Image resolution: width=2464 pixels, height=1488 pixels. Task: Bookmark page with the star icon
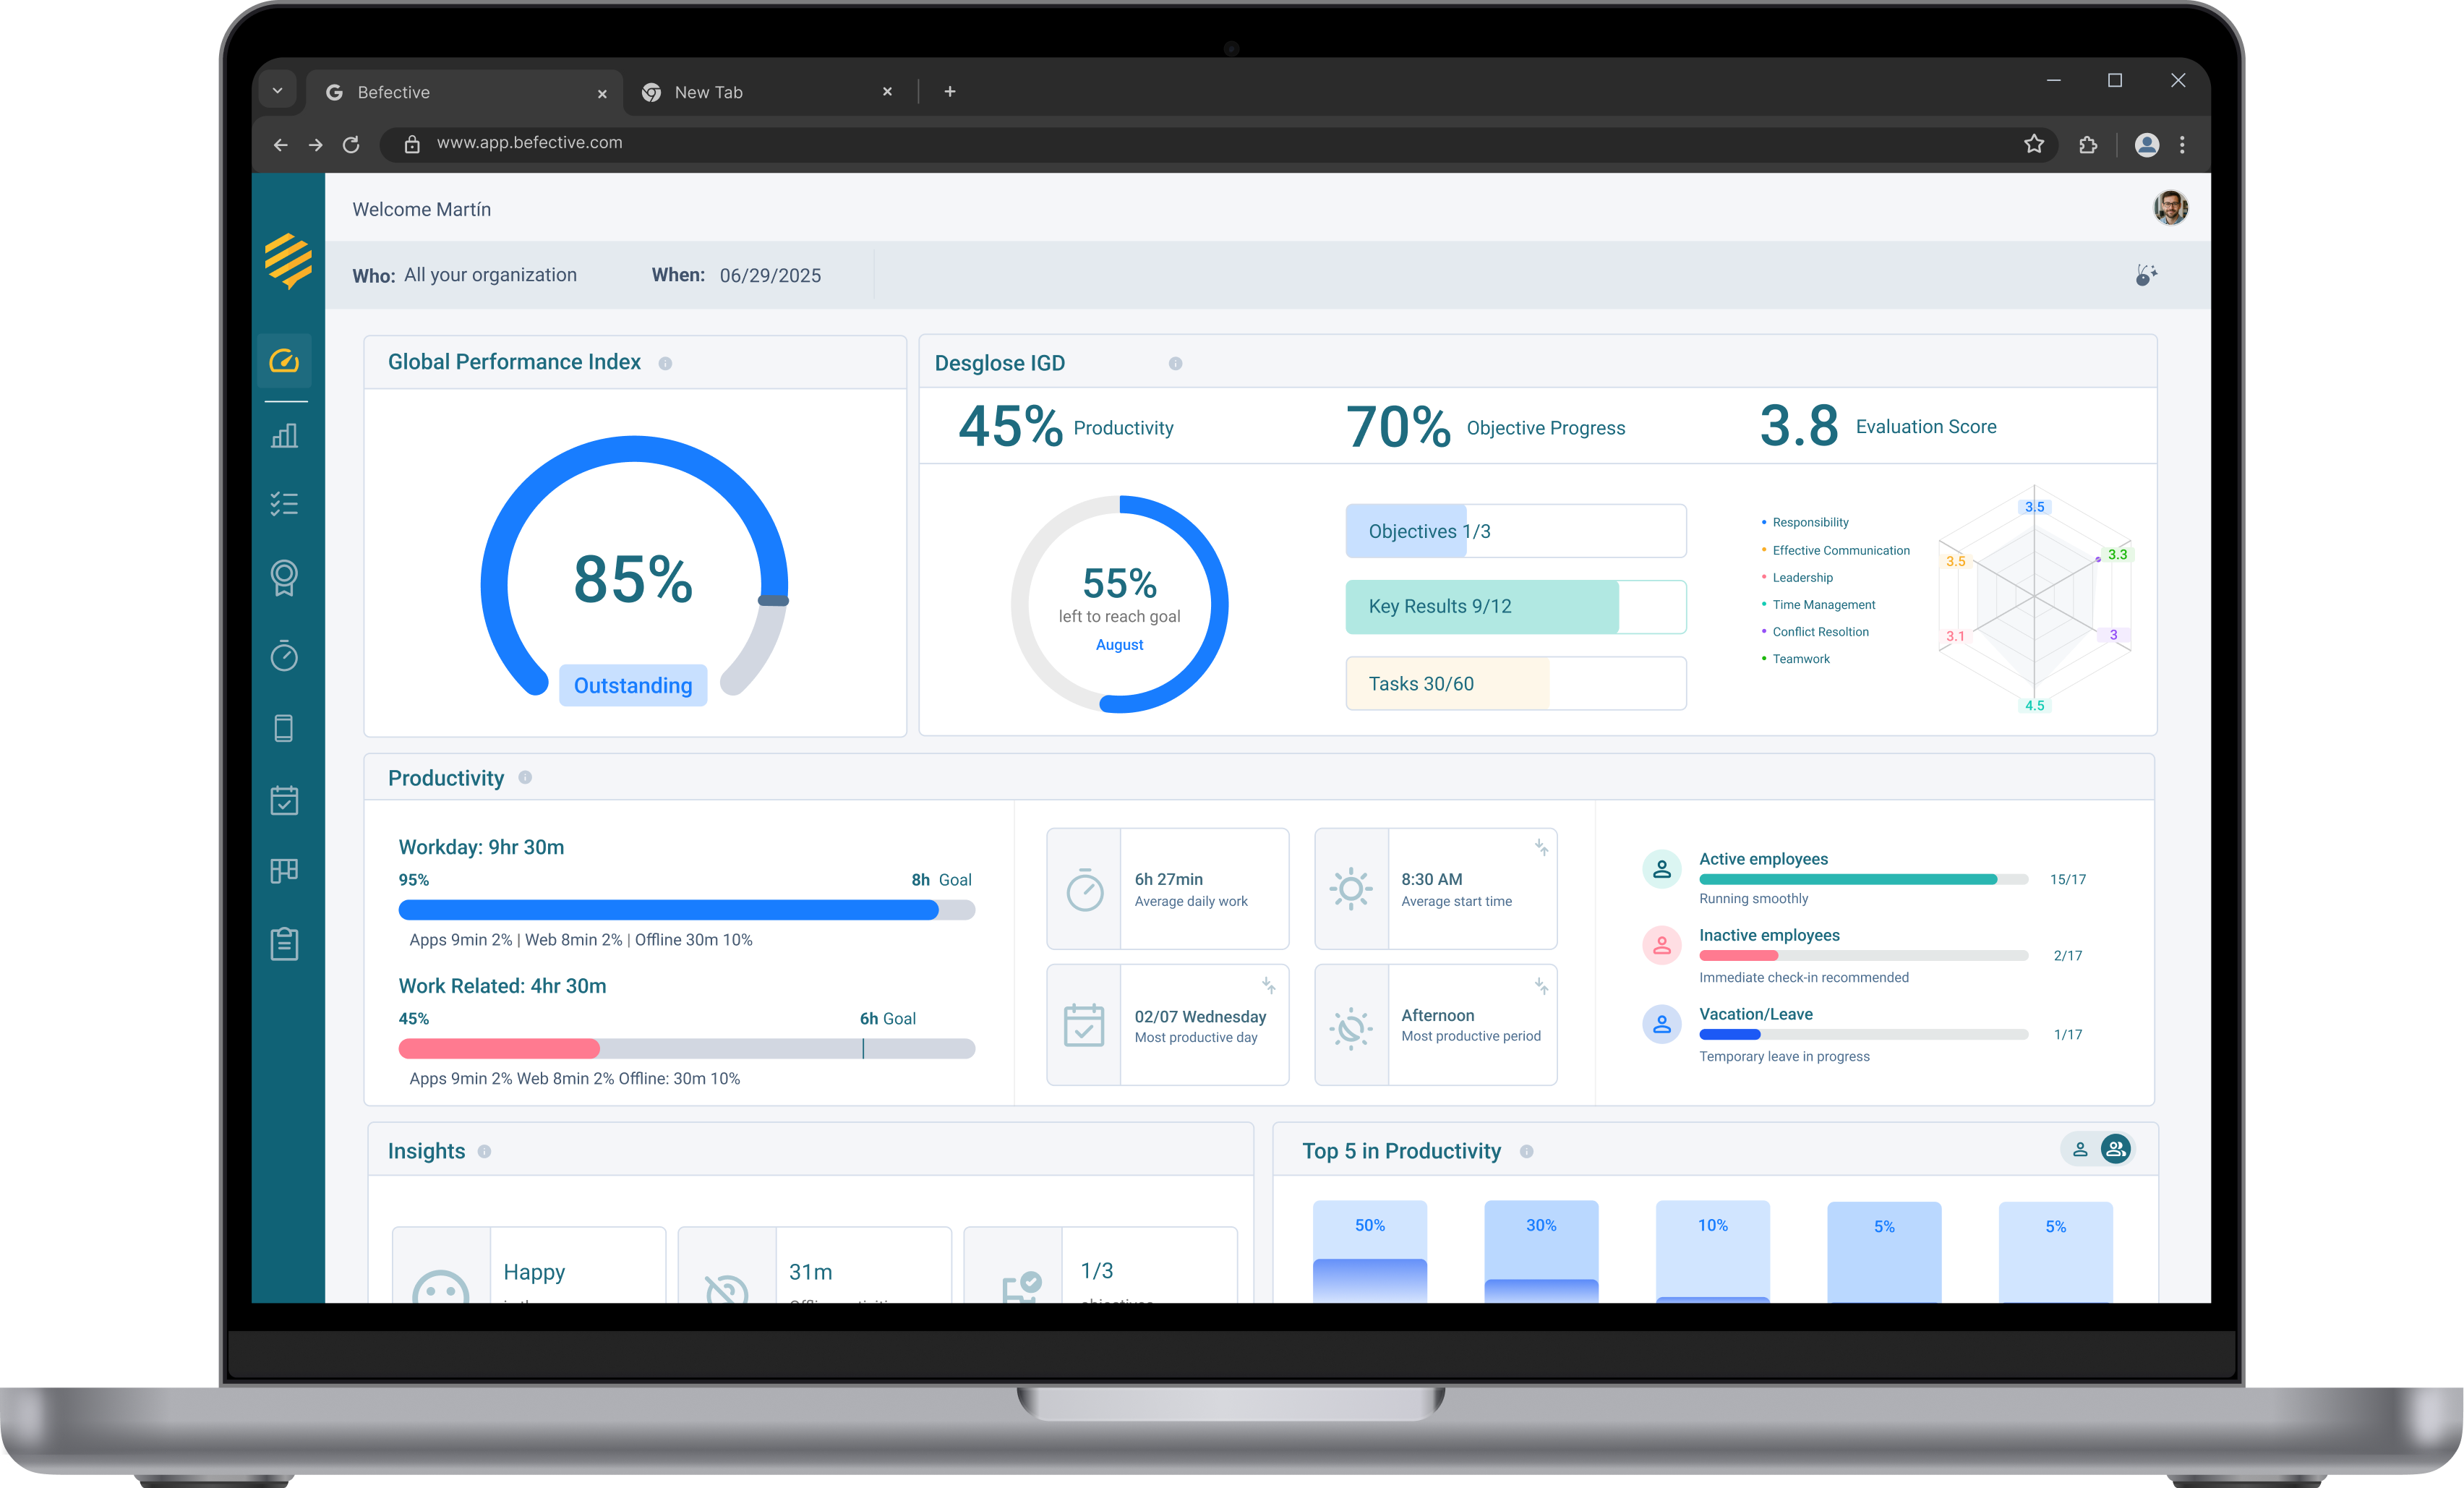point(2033,144)
